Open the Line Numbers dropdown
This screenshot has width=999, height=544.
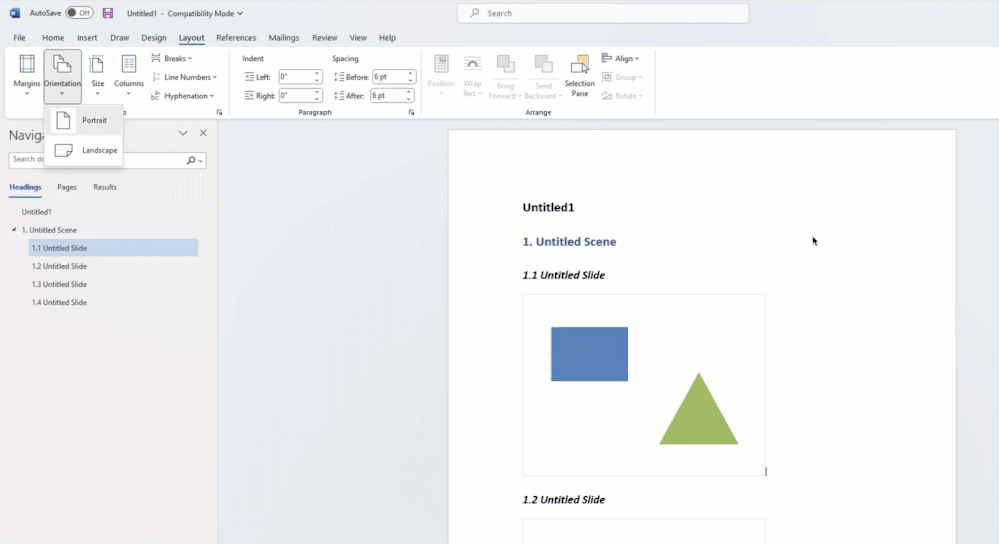click(184, 77)
